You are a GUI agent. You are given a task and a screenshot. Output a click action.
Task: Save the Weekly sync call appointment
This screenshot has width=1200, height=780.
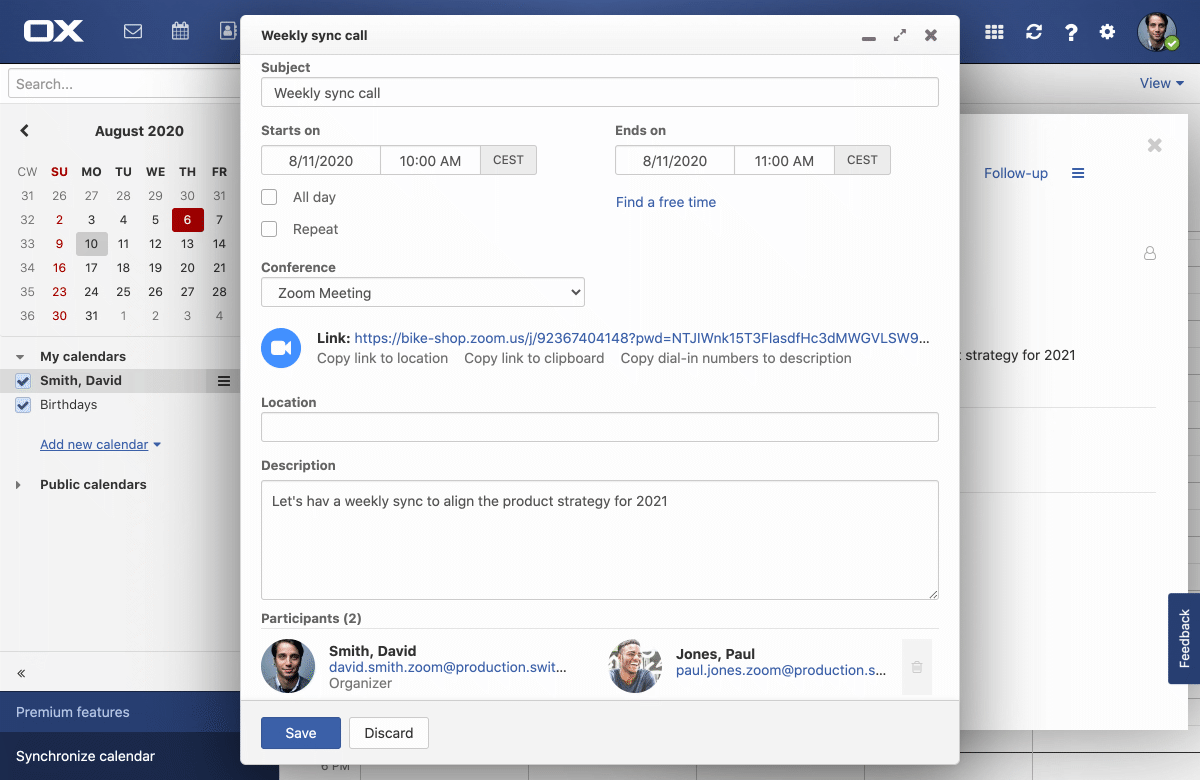pyautogui.click(x=300, y=733)
